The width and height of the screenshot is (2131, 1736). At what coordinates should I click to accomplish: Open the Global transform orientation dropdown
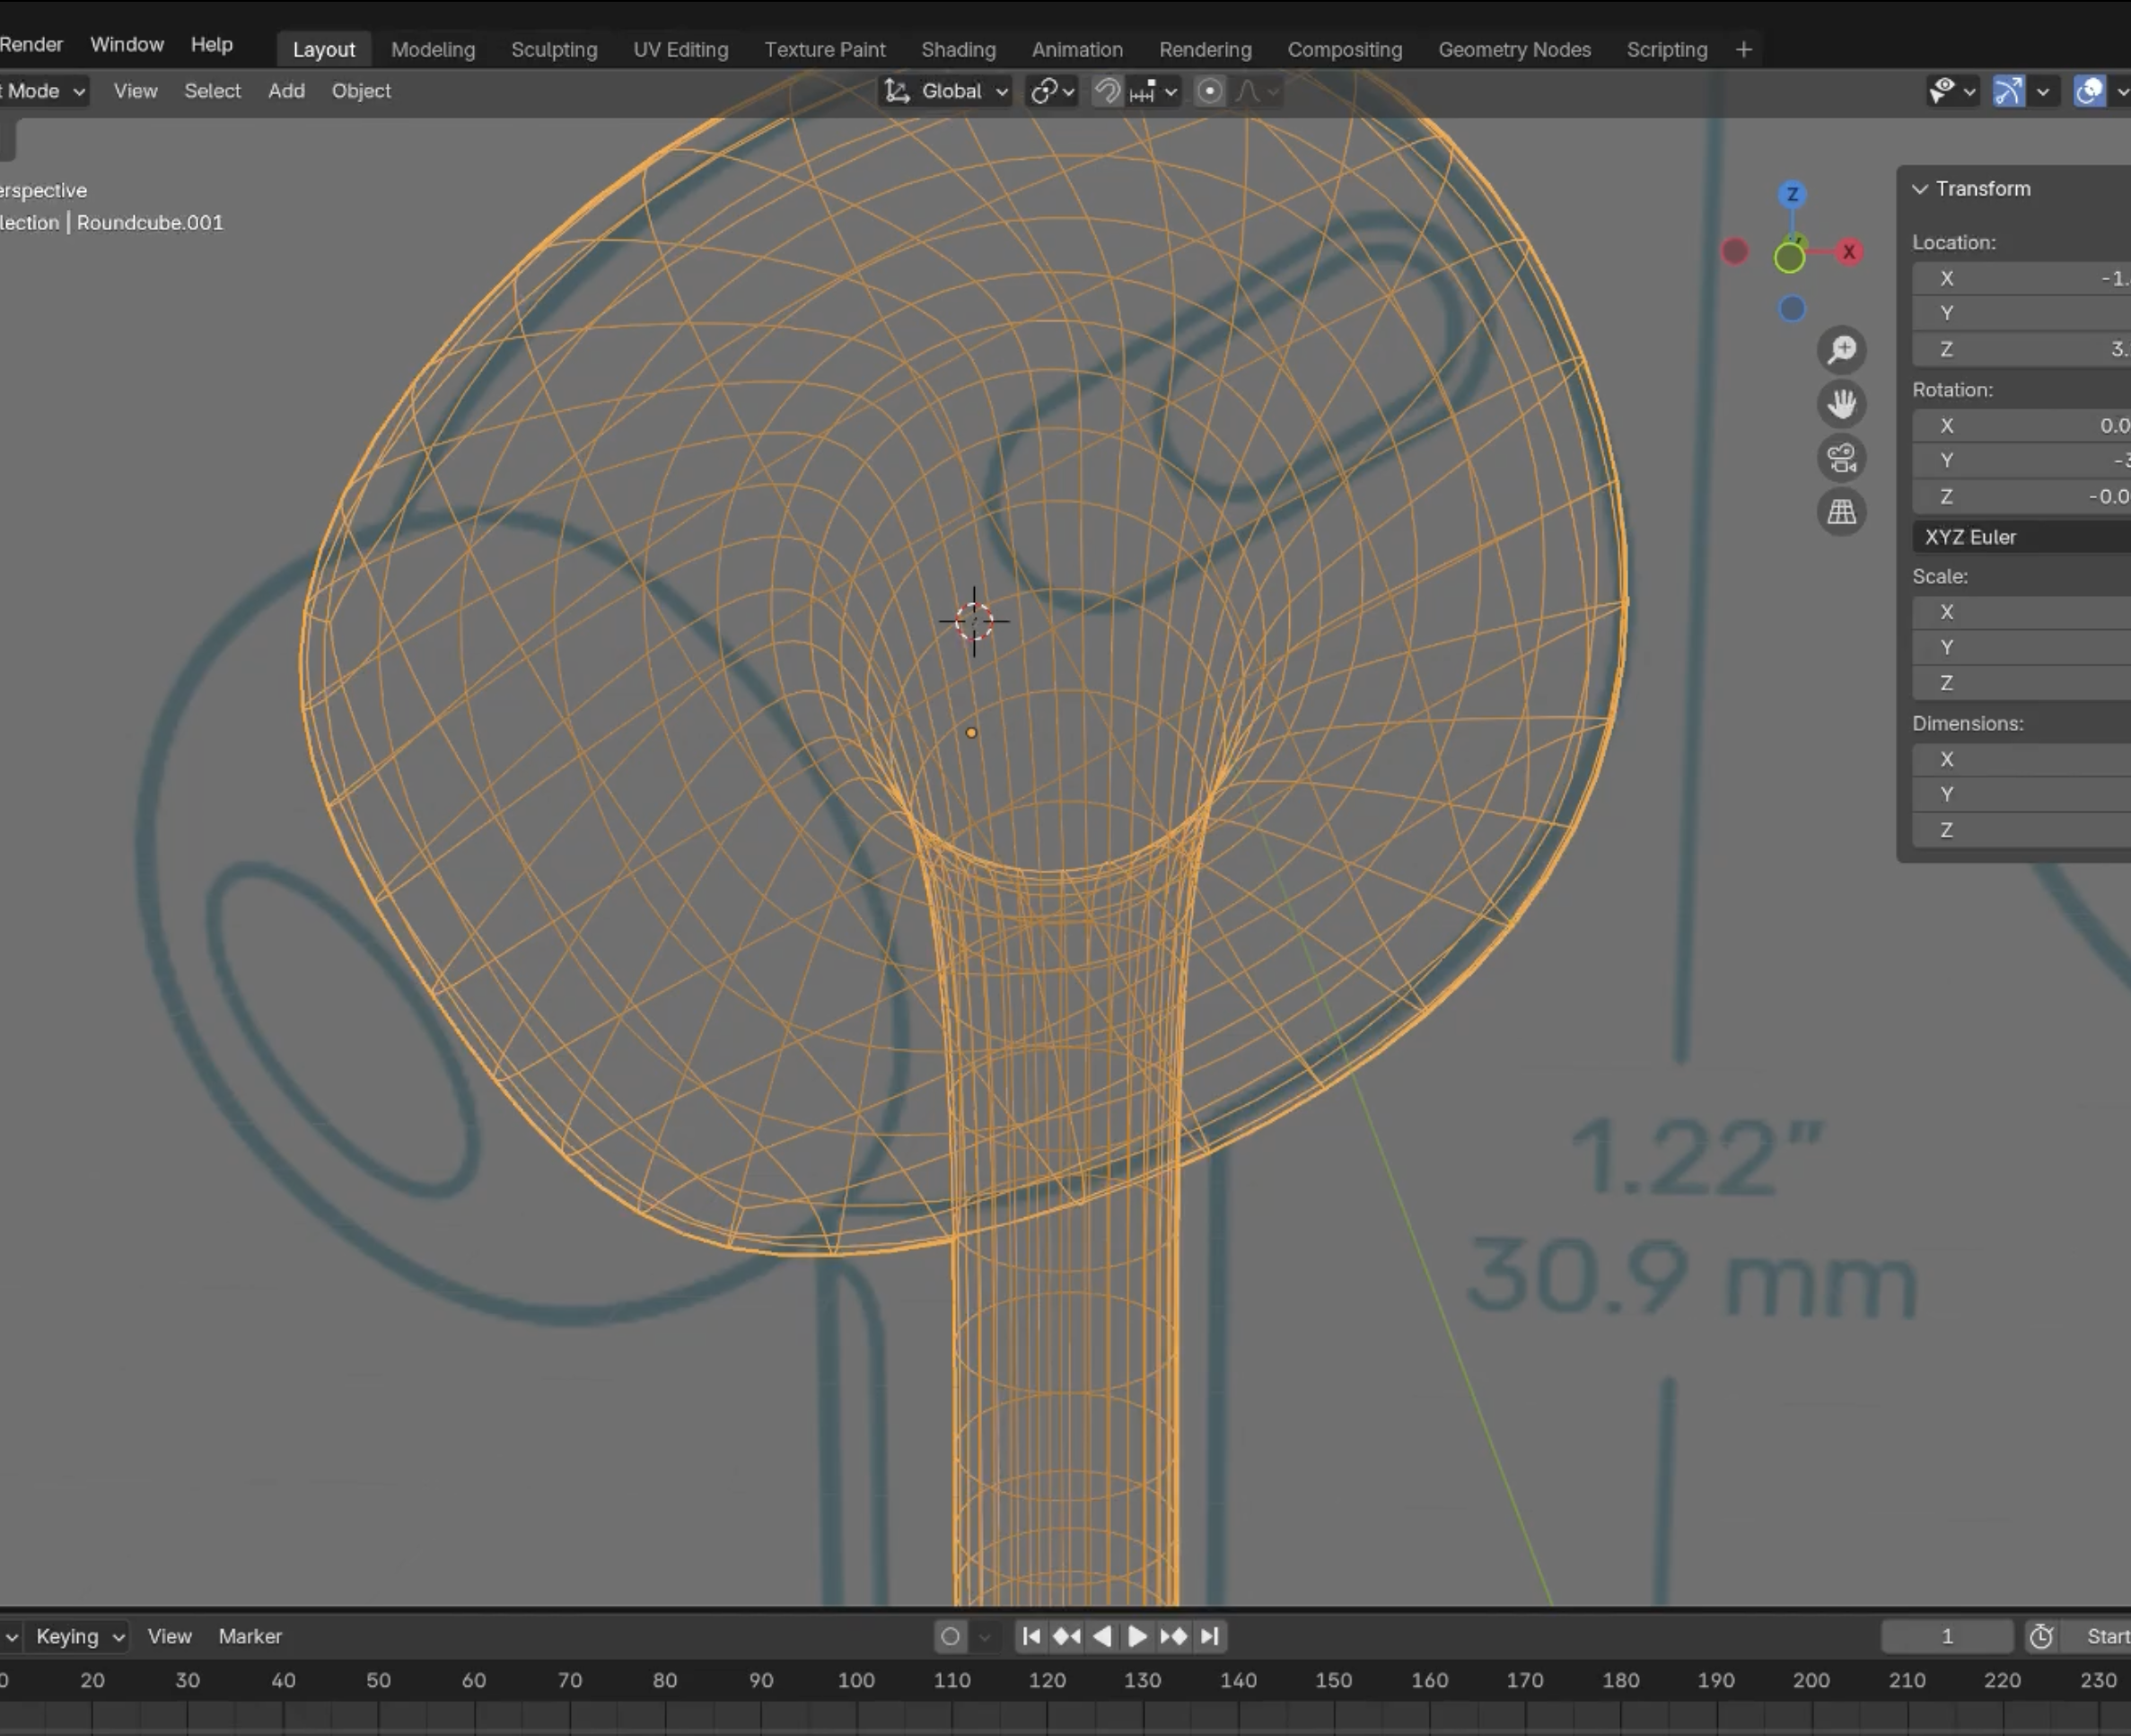click(946, 91)
